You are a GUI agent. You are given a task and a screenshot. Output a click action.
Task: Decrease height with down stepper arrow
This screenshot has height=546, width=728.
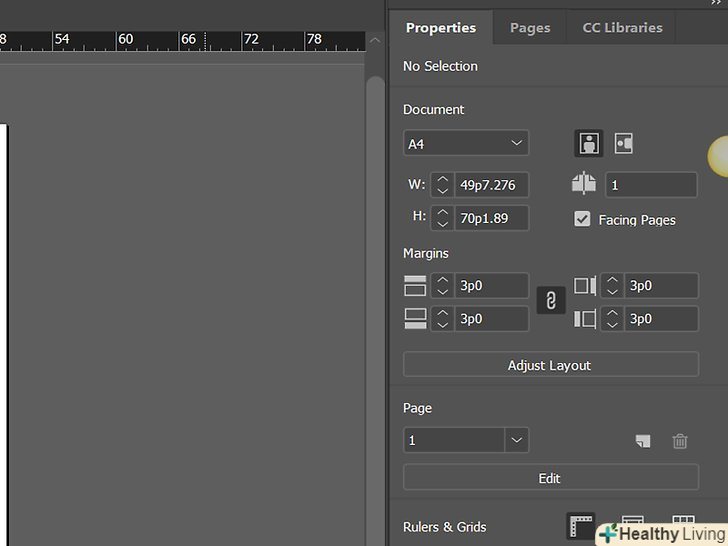pyautogui.click(x=442, y=224)
